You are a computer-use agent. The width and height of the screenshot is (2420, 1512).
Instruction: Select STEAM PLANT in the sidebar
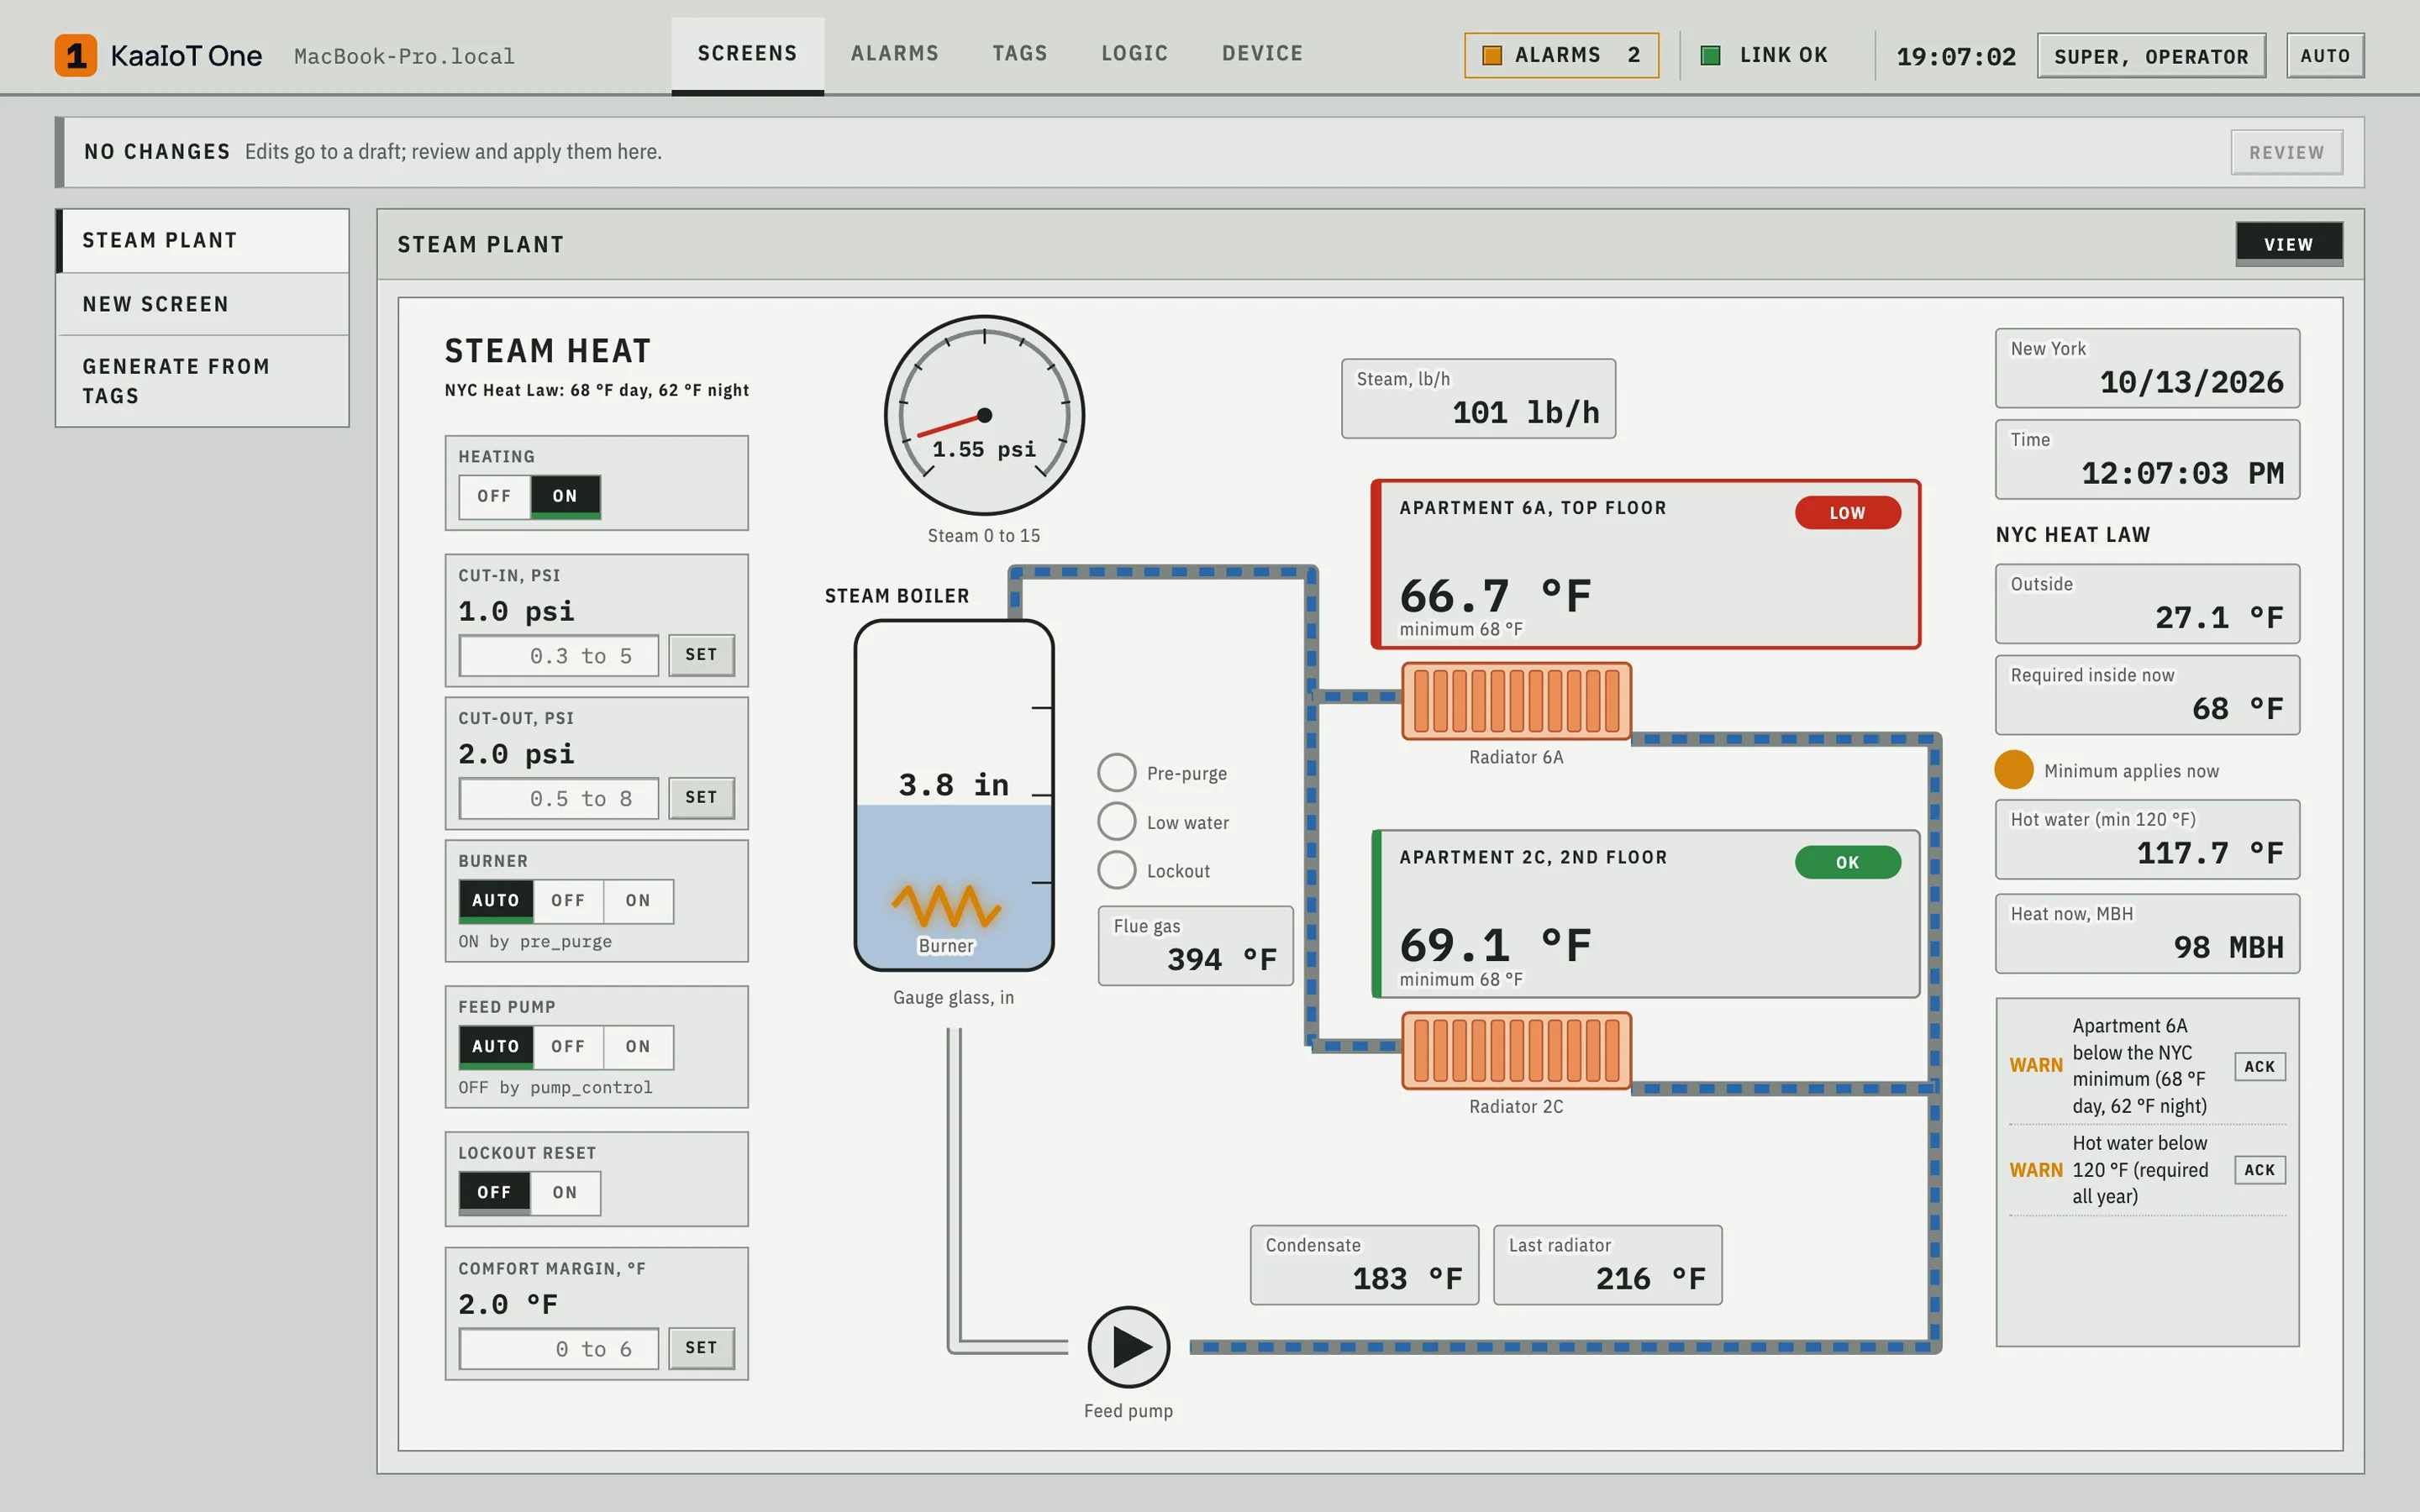click(x=203, y=241)
